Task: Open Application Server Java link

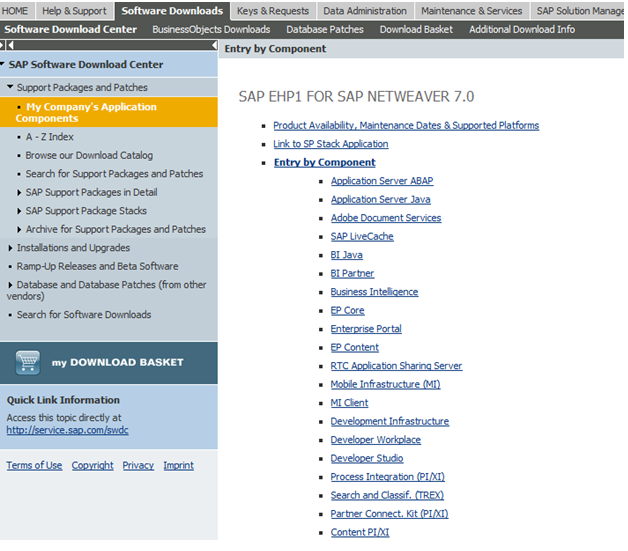Action: tap(380, 199)
